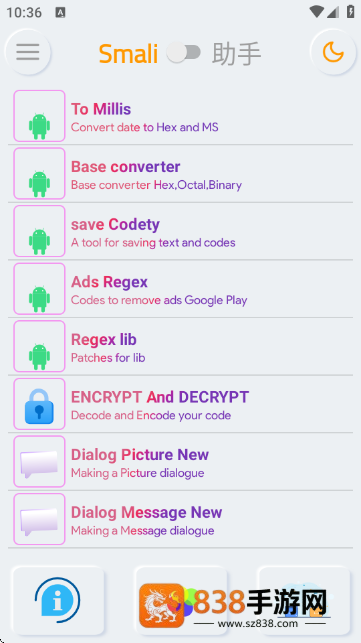
Task: Click Base converter Hex,Octal,Binary description
Action: pos(156,185)
